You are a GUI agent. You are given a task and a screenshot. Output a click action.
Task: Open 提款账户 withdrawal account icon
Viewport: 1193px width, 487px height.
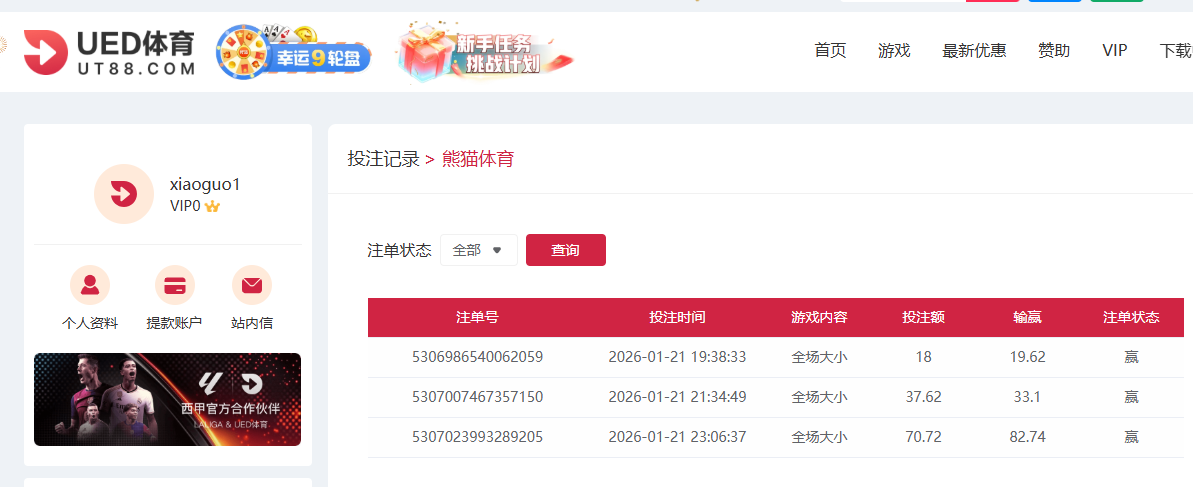(175, 285)
